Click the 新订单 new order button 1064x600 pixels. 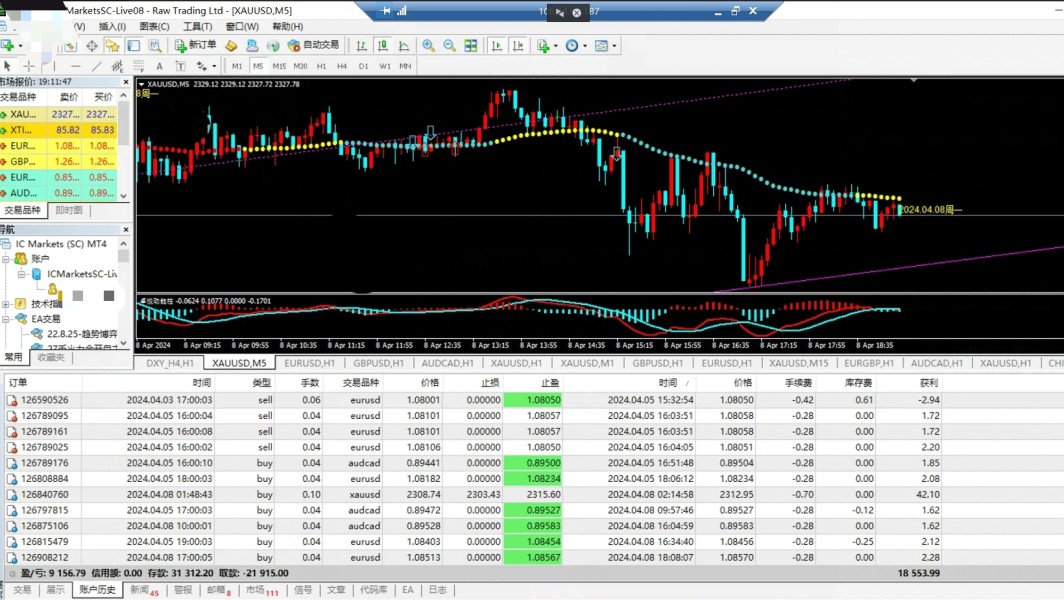click(195, 45)
